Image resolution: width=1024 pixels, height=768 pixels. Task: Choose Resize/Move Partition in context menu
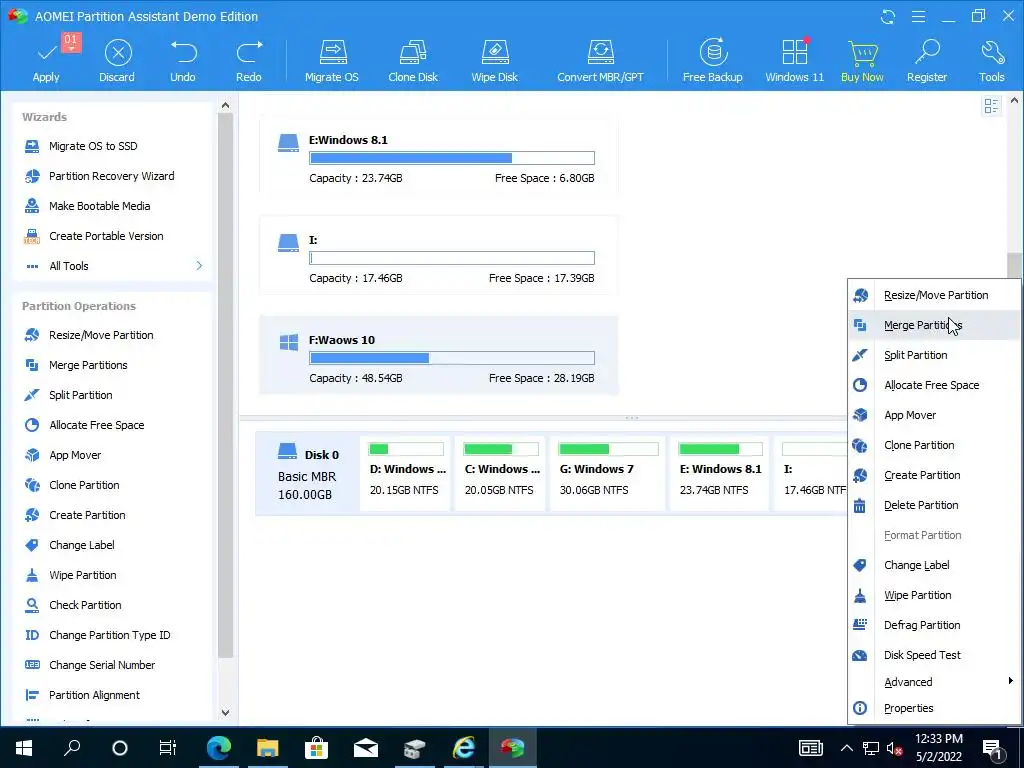click(x=935, y=295)
